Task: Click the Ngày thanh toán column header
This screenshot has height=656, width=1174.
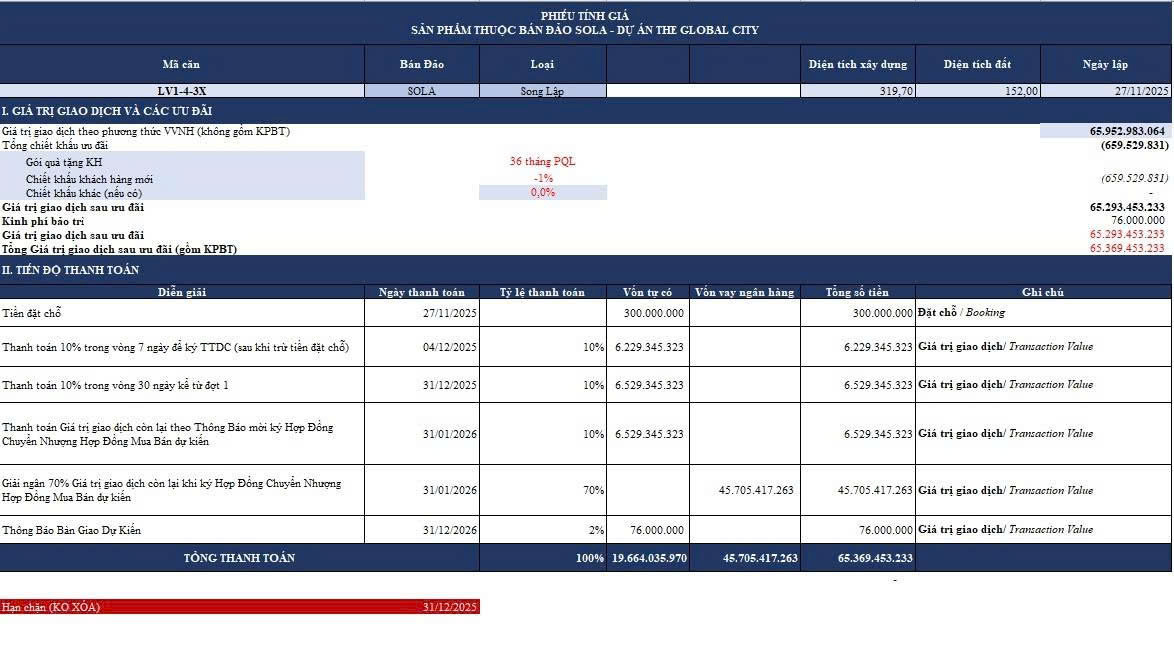Action: click(421, 292)
